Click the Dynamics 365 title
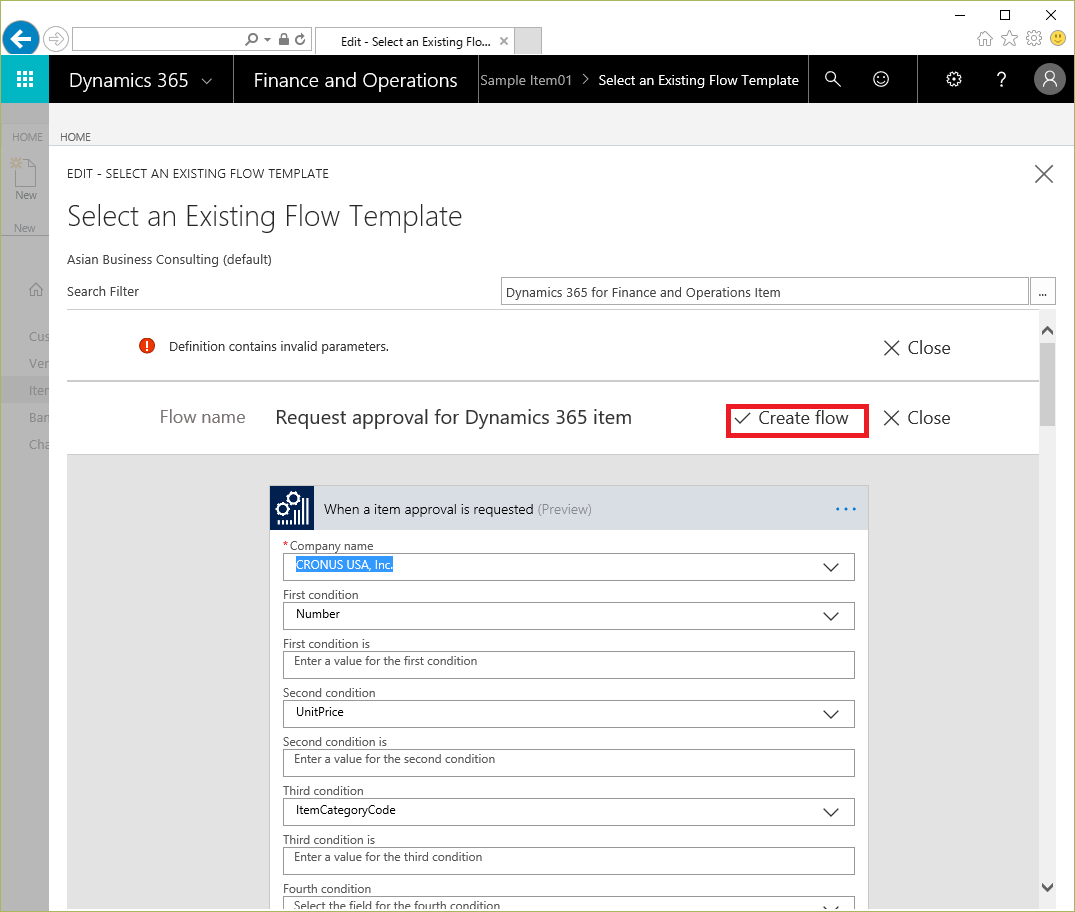This screenshot has width=1075, height=912. tap(128, 80)
